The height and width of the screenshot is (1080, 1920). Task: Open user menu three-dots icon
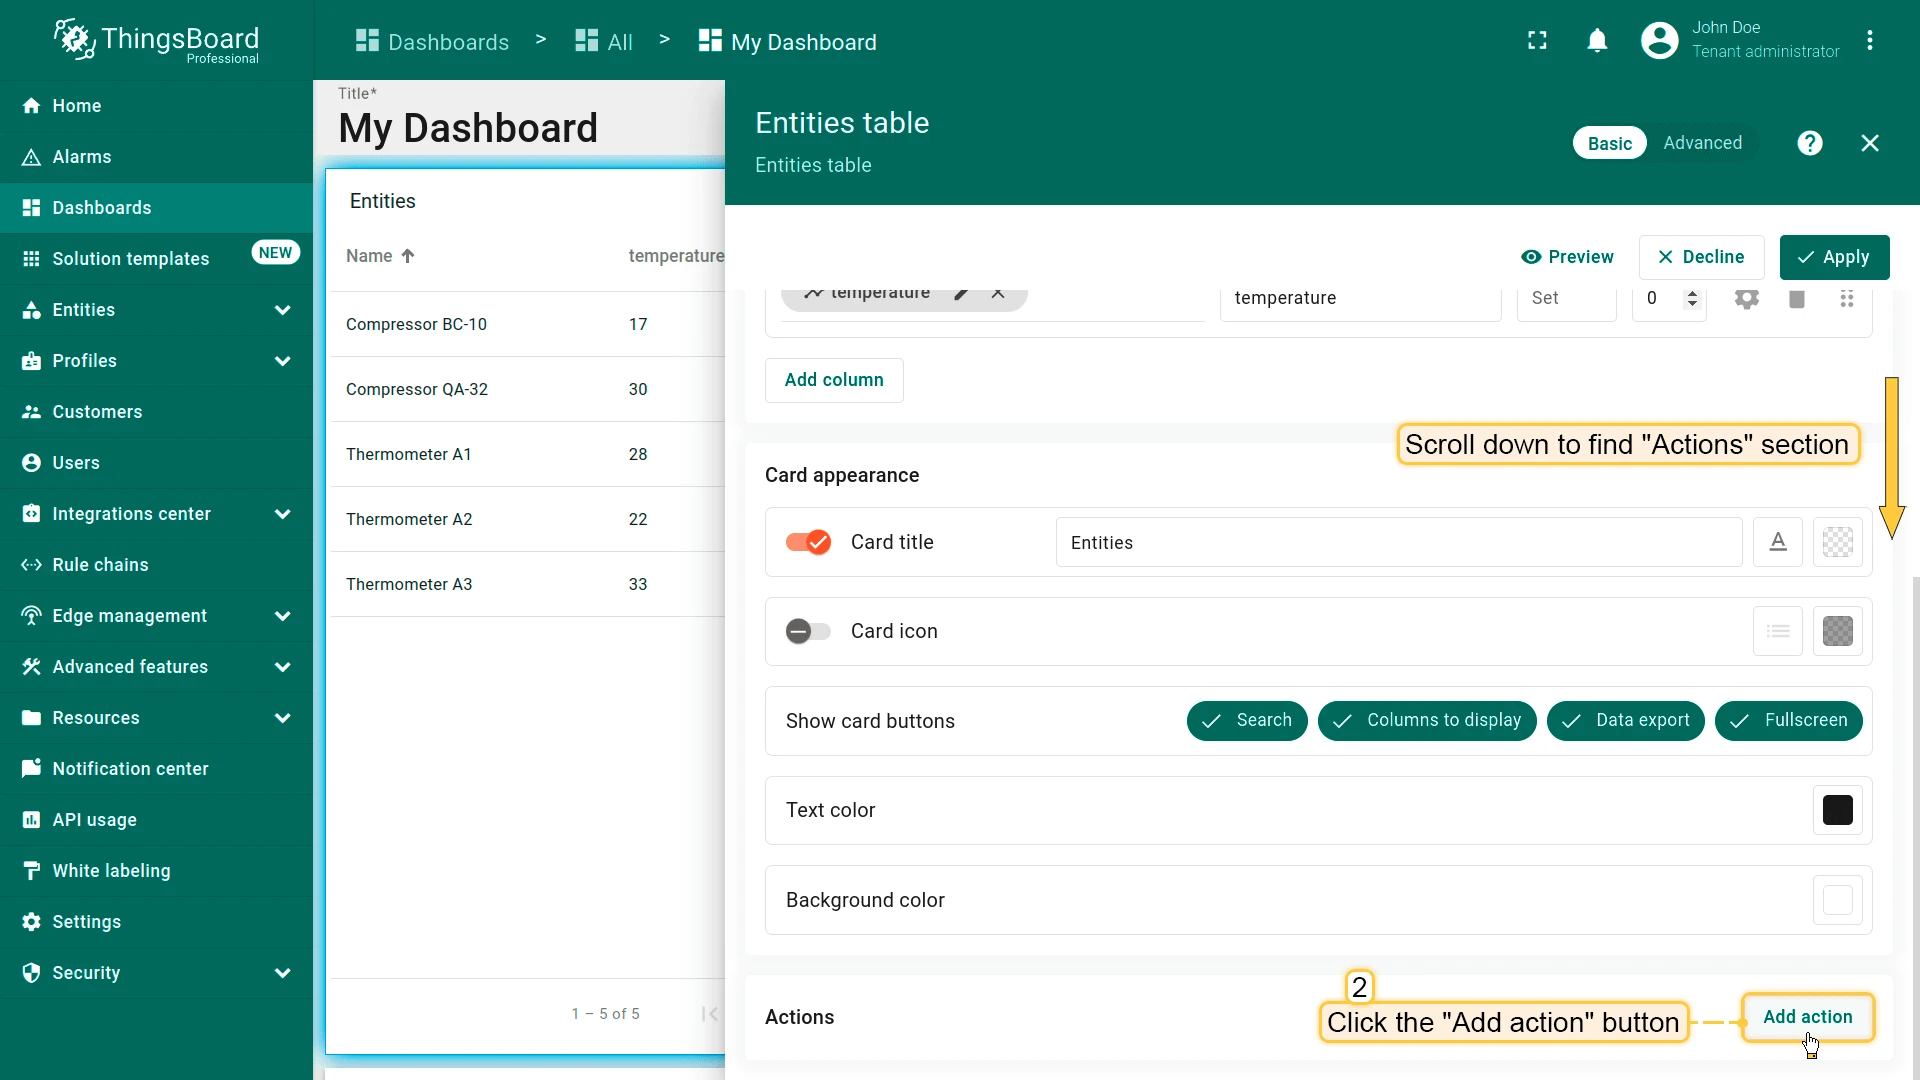point(1869,41)
